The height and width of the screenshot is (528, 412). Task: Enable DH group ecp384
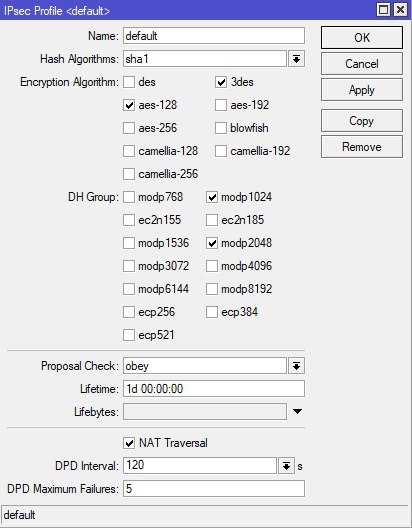tap(212, 312)
